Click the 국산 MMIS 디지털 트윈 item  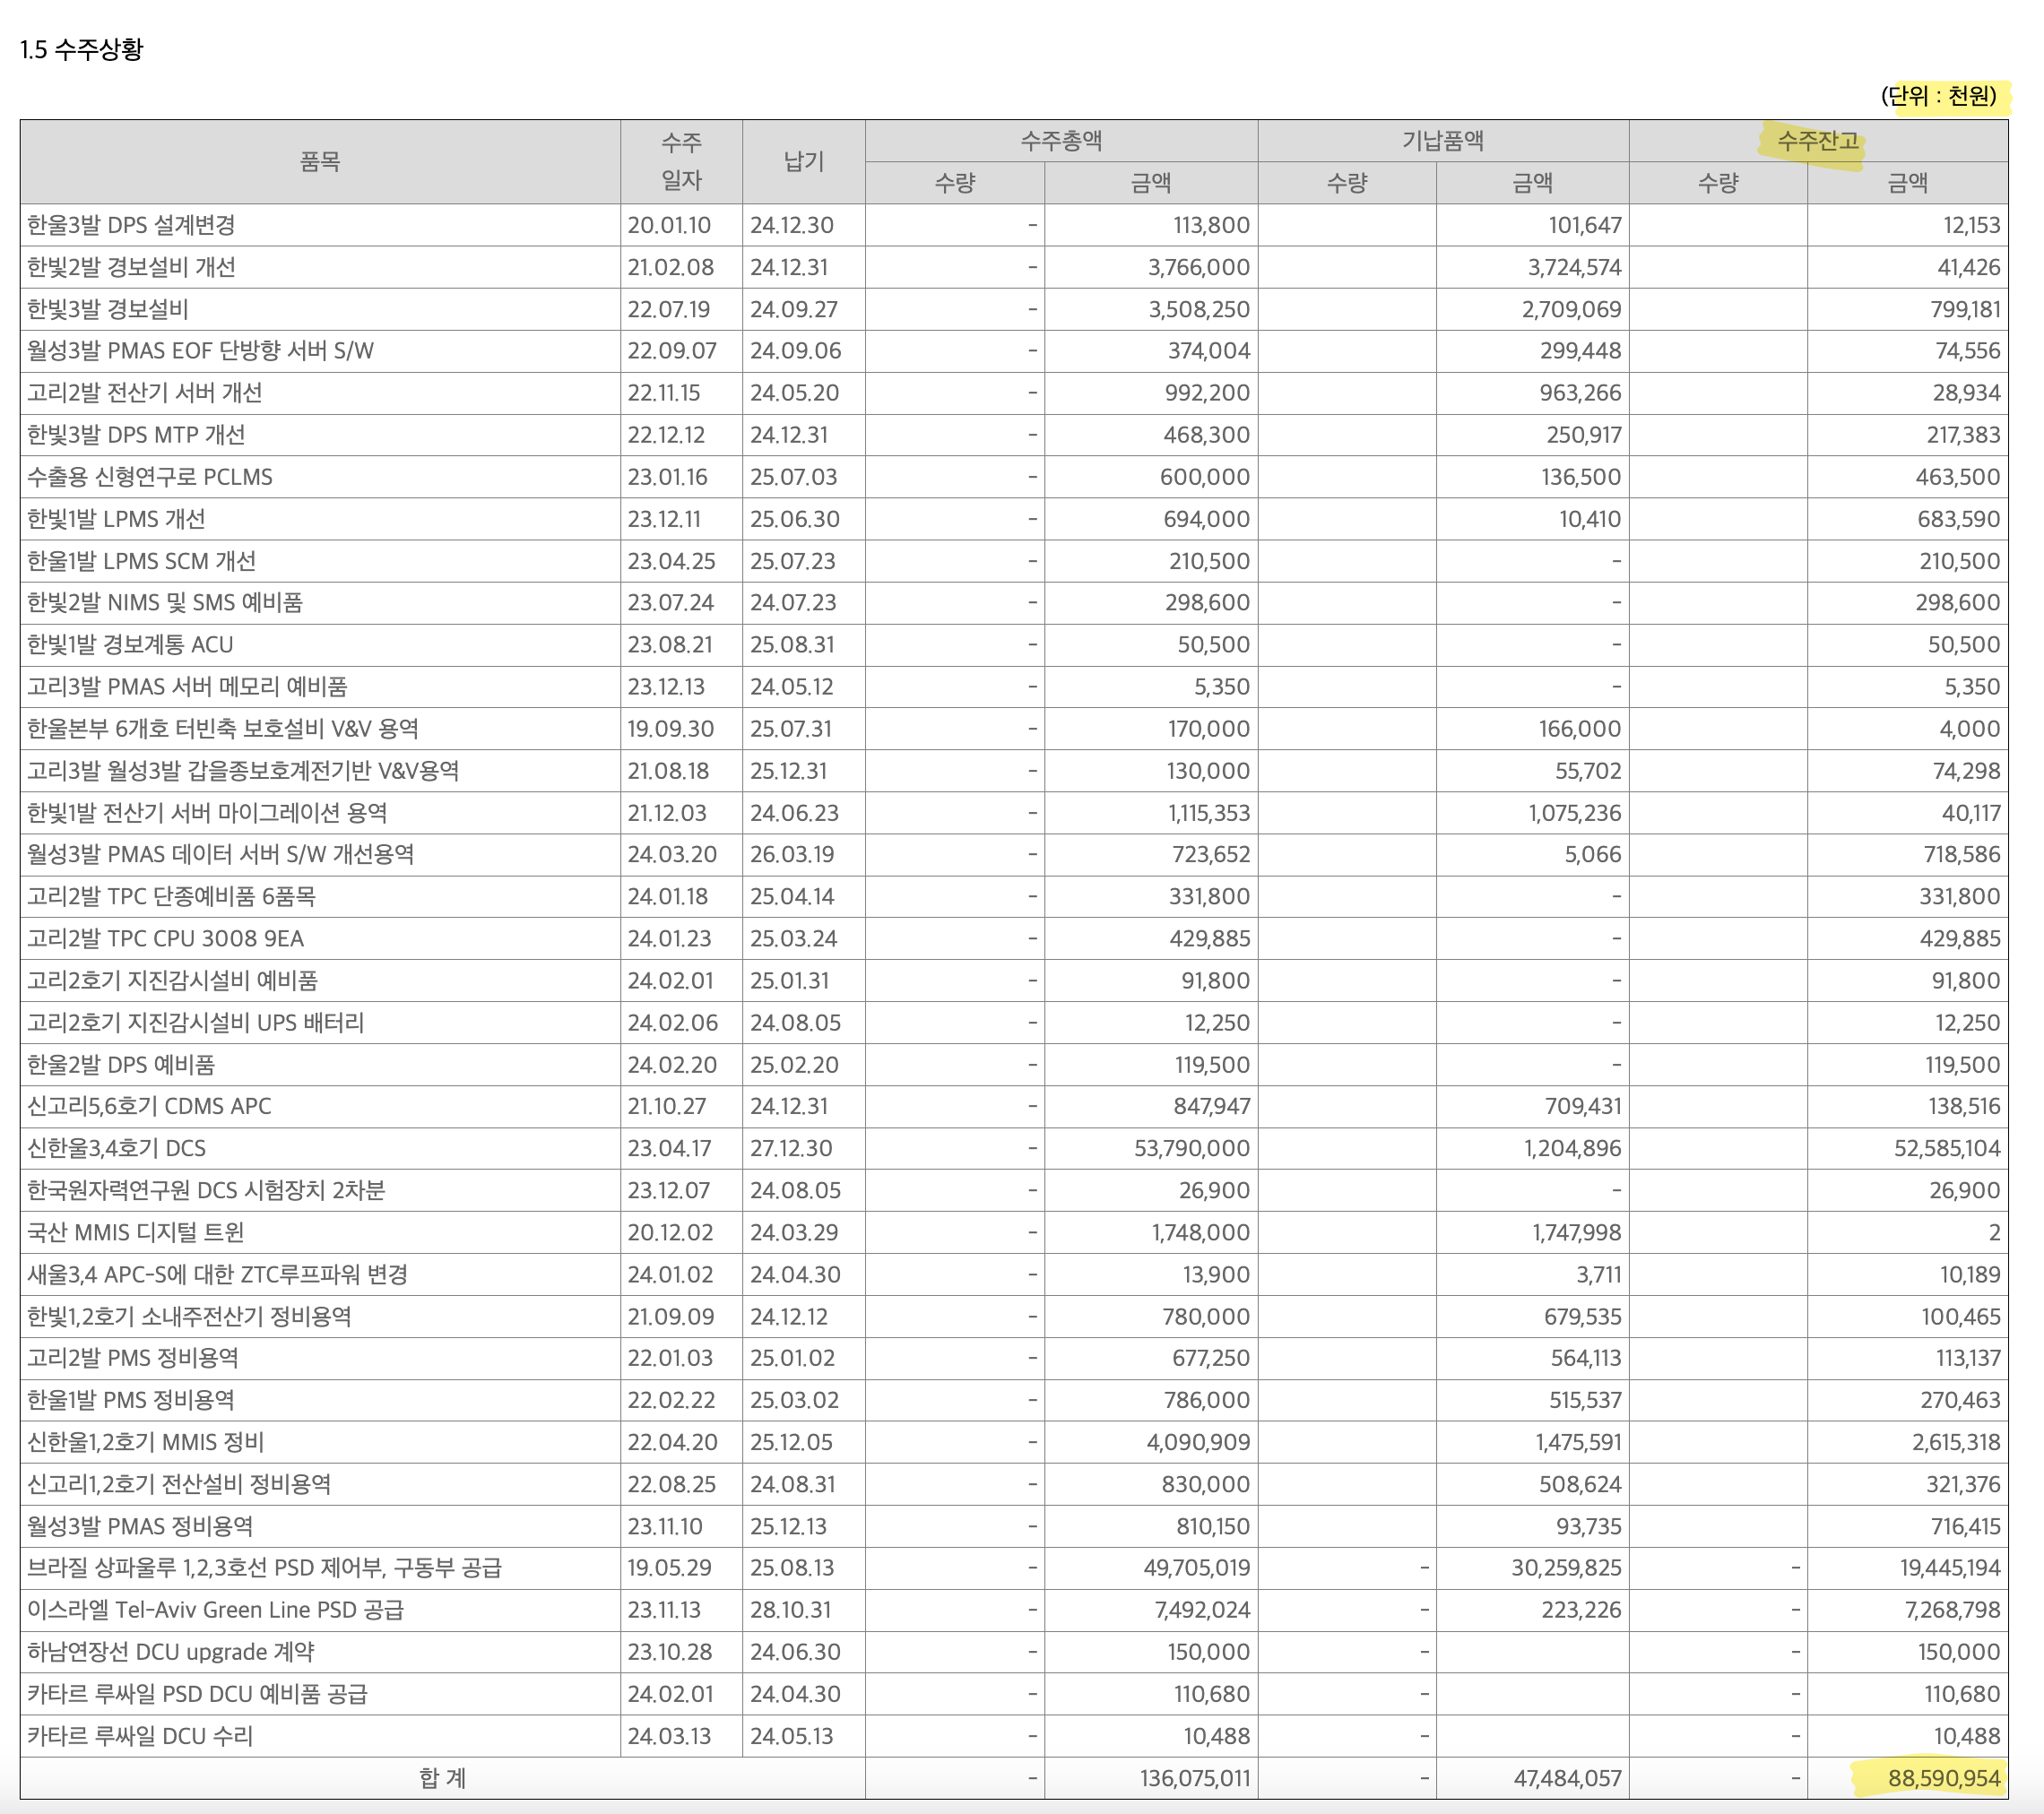point(136,1232)
